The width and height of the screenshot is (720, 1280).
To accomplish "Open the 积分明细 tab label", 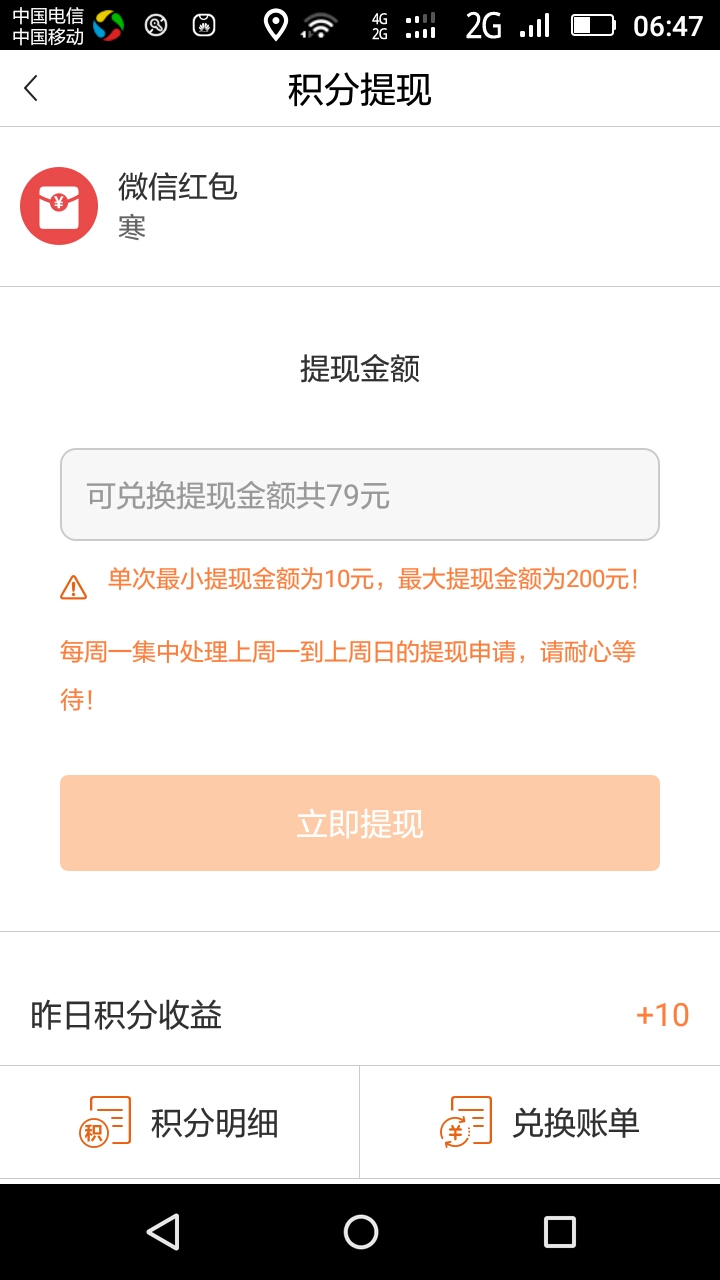I will [x=215, y=1123].
